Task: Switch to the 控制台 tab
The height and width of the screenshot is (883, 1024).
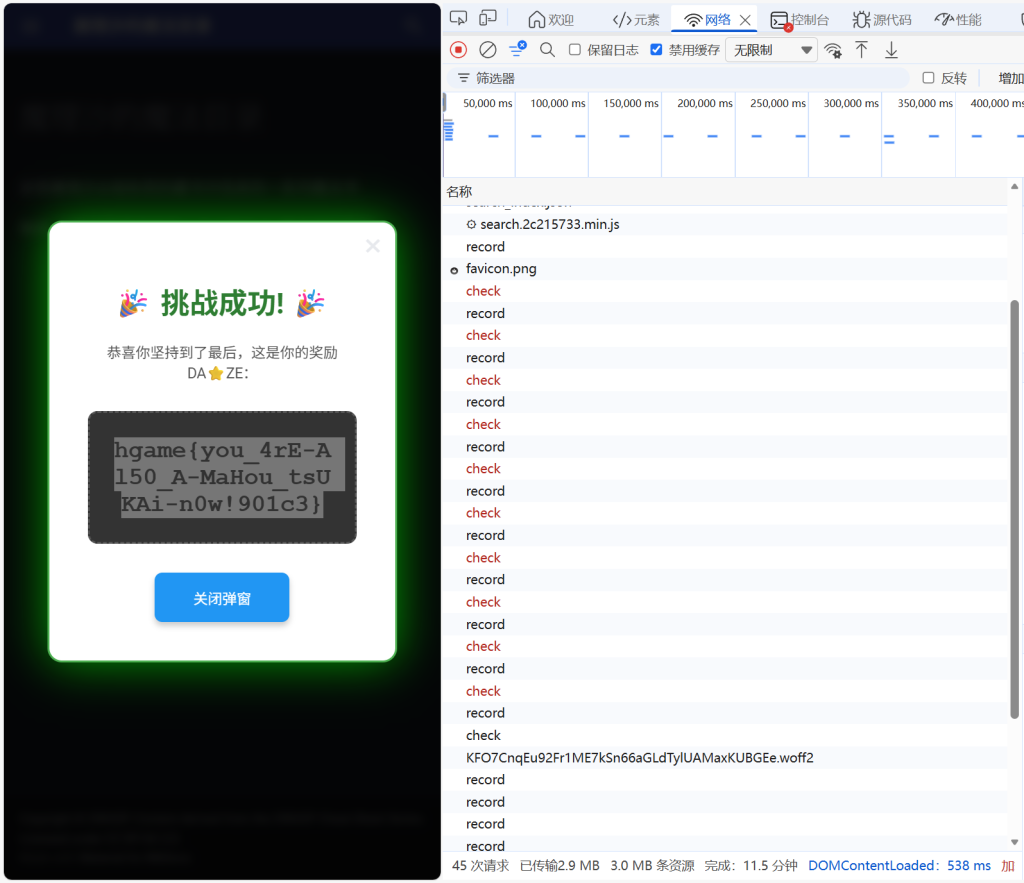Action: coord(800,19)
